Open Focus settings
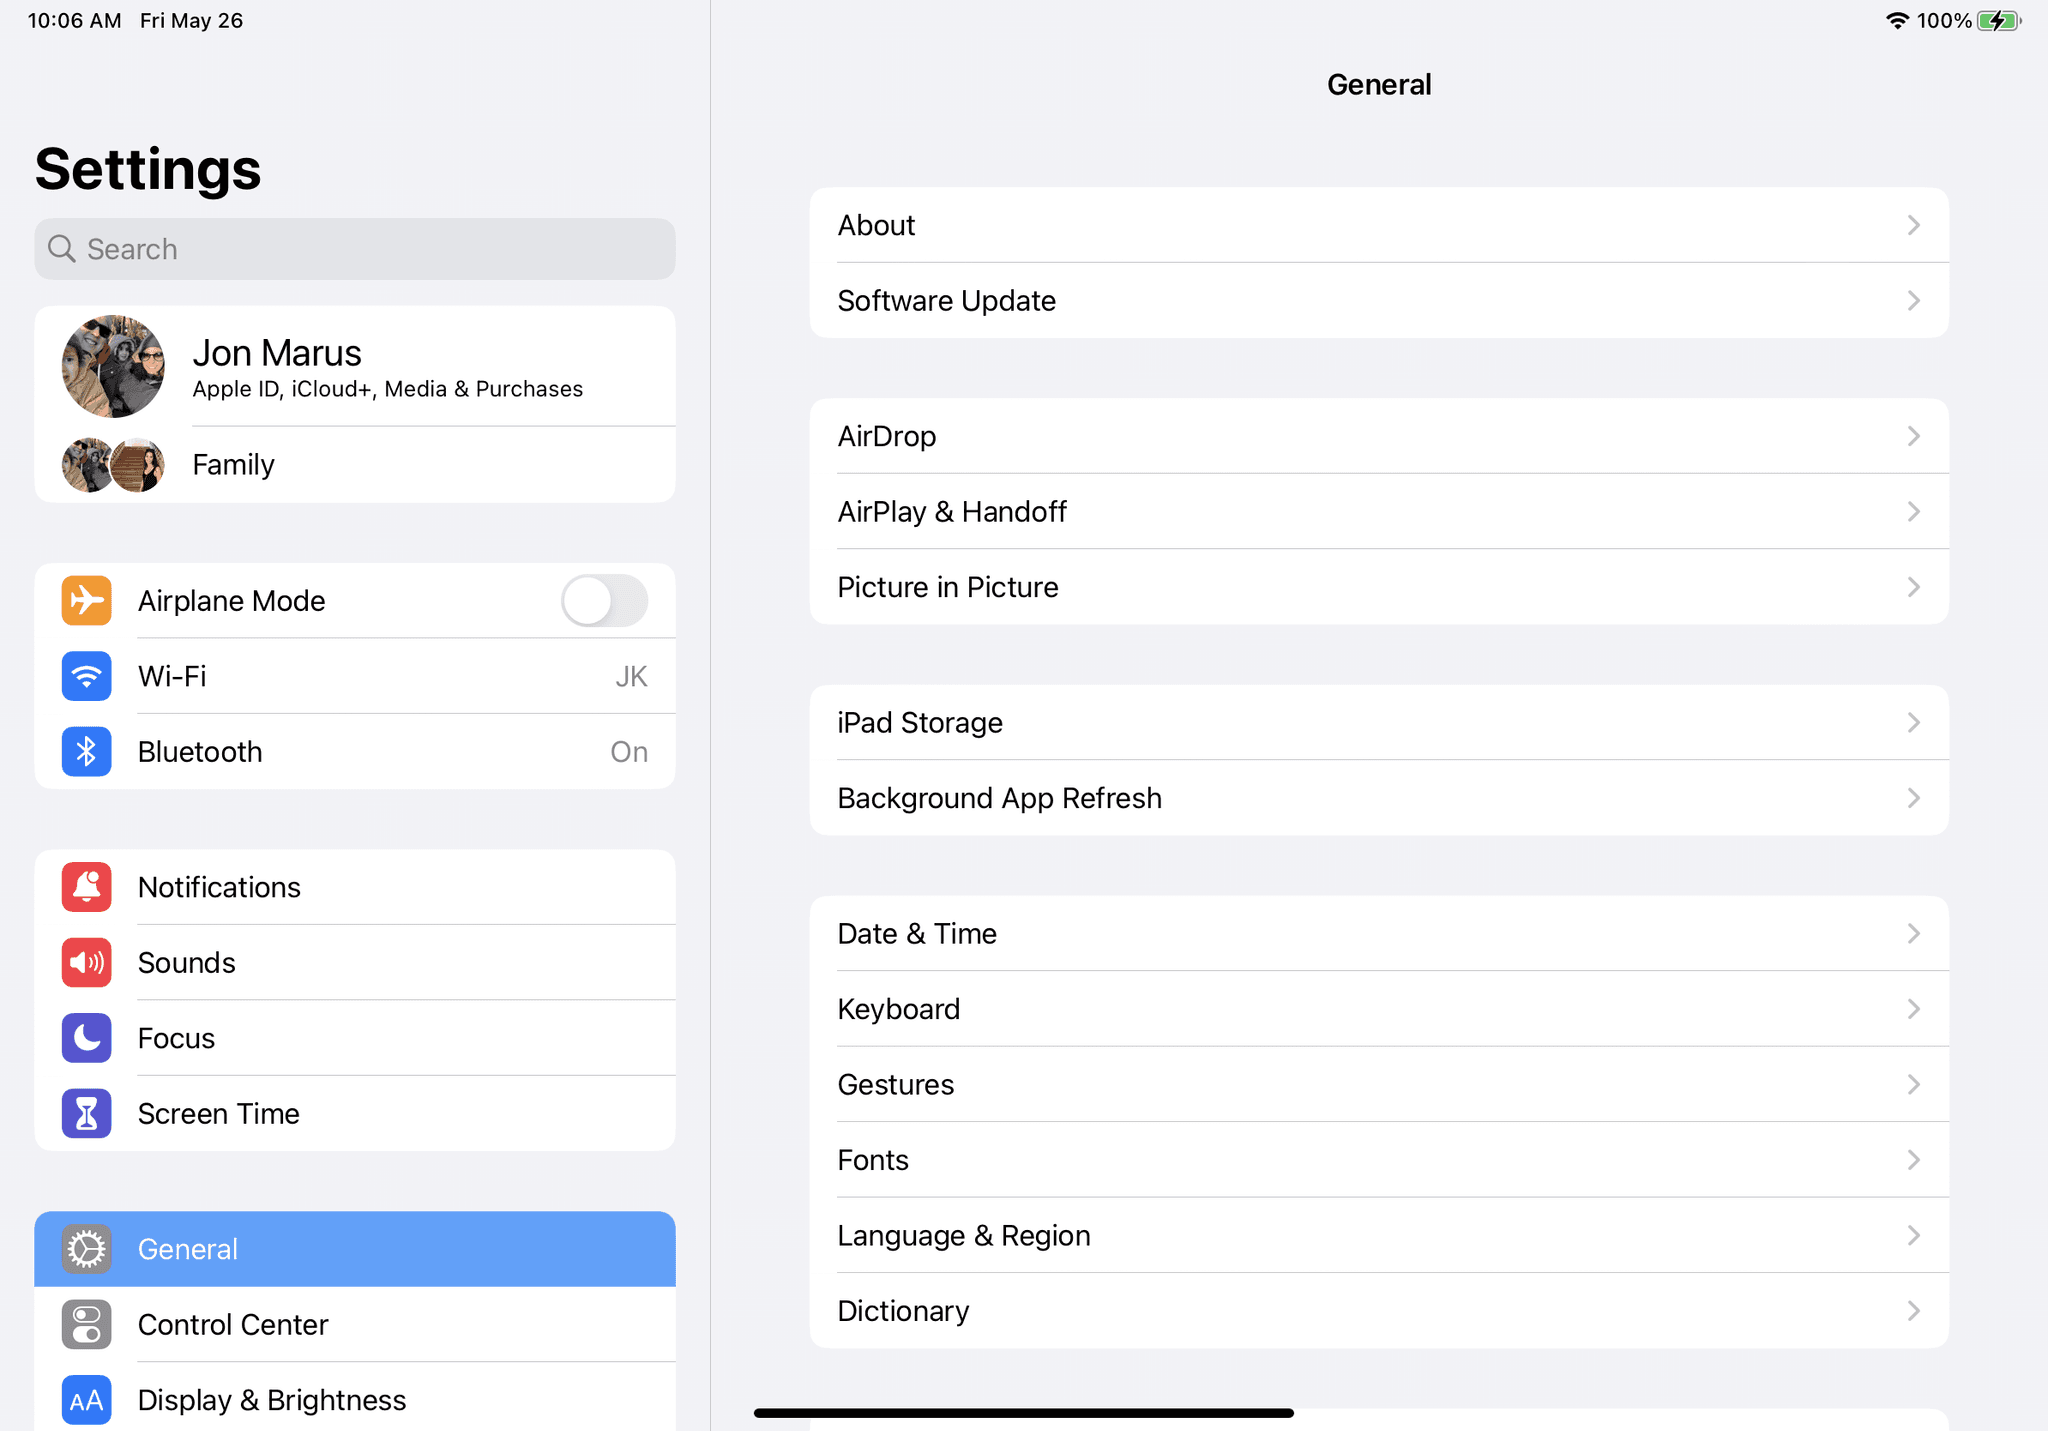Image resolution: width=2048 pixels, height=1431 pixels. pyautogui.click(x=355, y=1038)
